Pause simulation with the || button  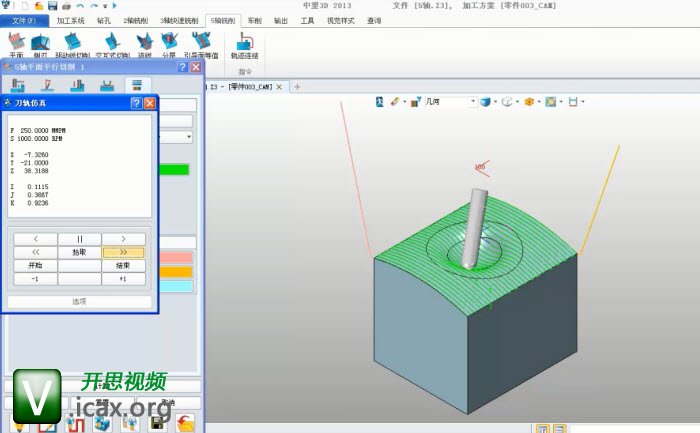[x=79, y=239]
